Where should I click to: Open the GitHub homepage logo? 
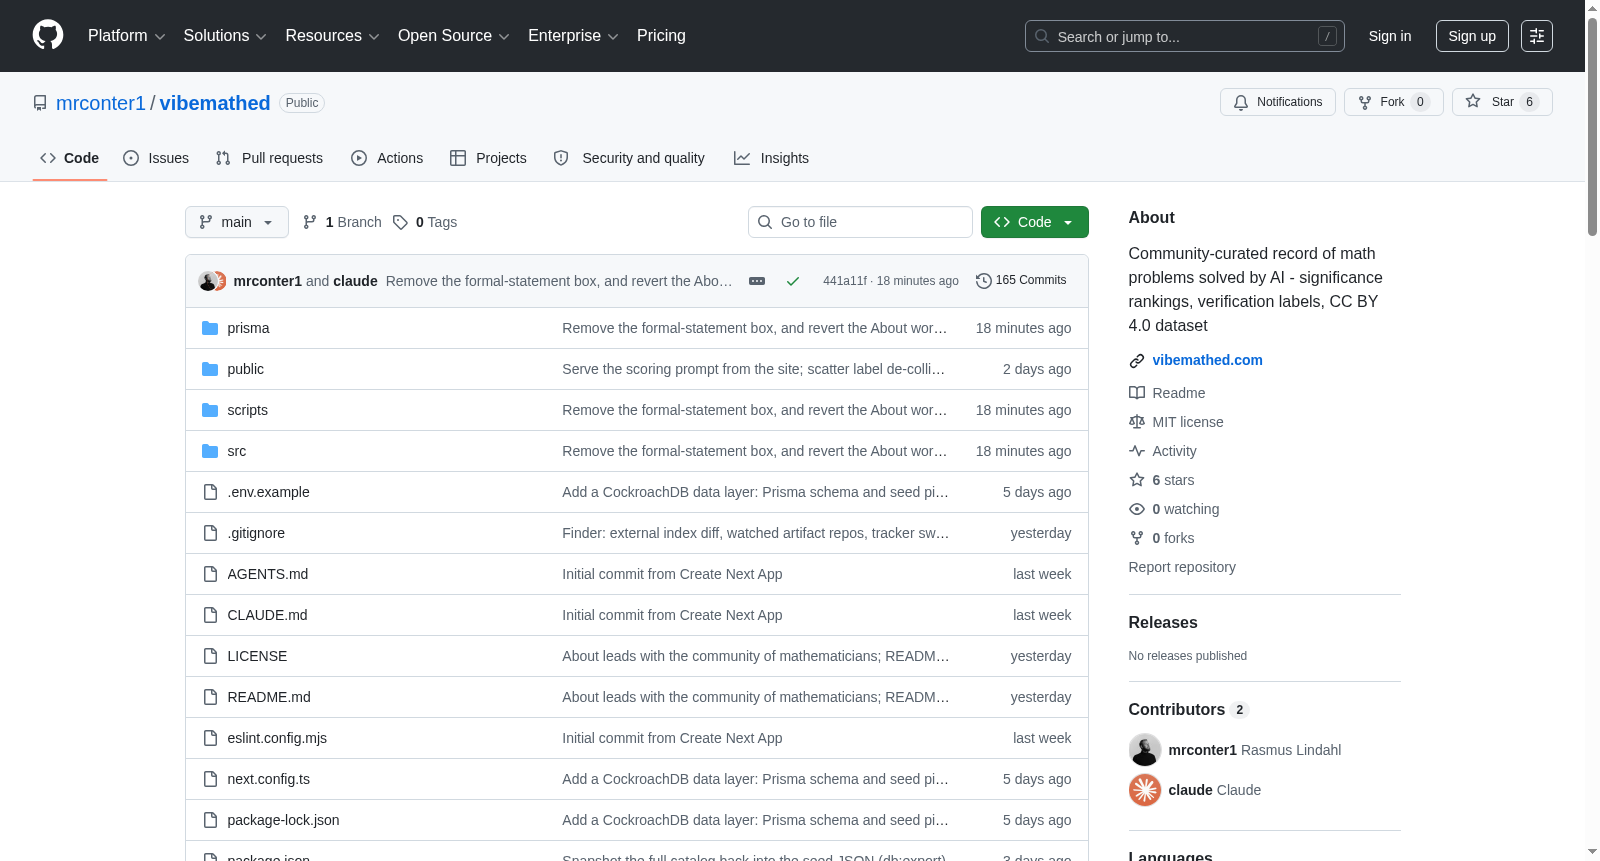(x=48, y=35)
